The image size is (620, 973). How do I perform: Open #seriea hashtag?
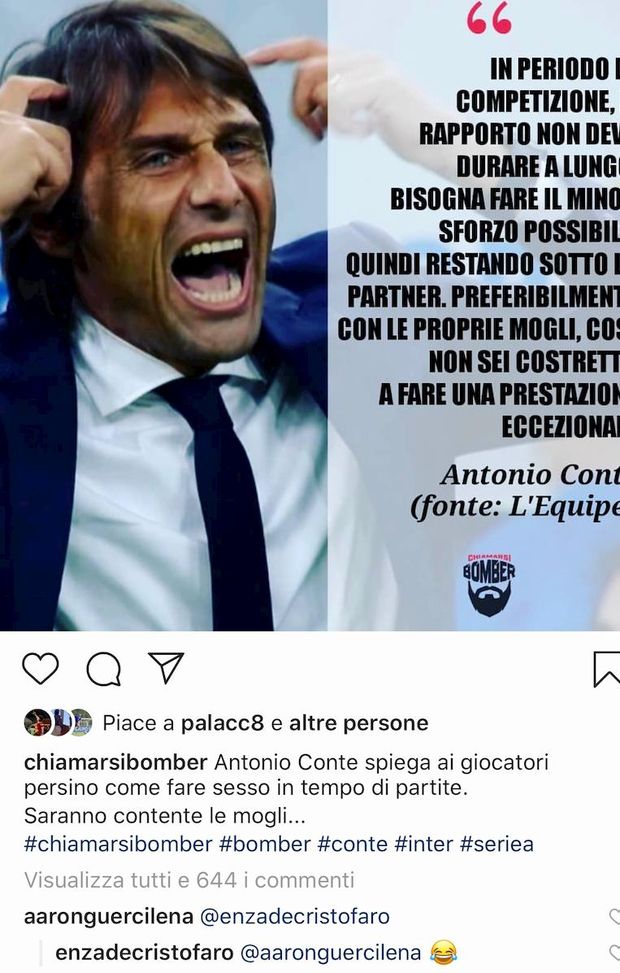click(x=496, y=844)
